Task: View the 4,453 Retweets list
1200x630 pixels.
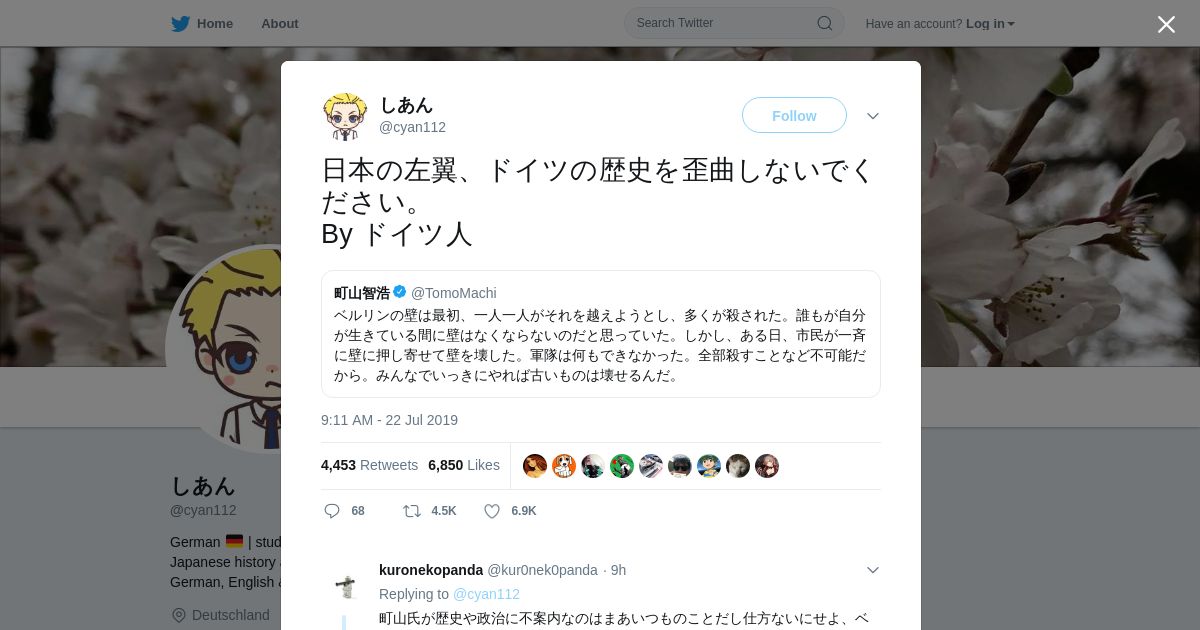Action: point(369,465)
